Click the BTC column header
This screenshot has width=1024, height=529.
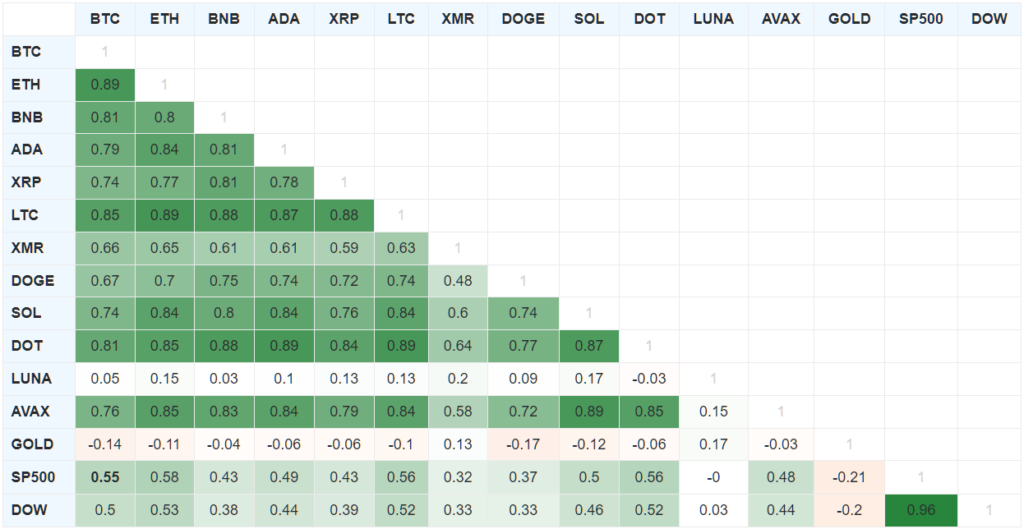(x=105, y=19)
